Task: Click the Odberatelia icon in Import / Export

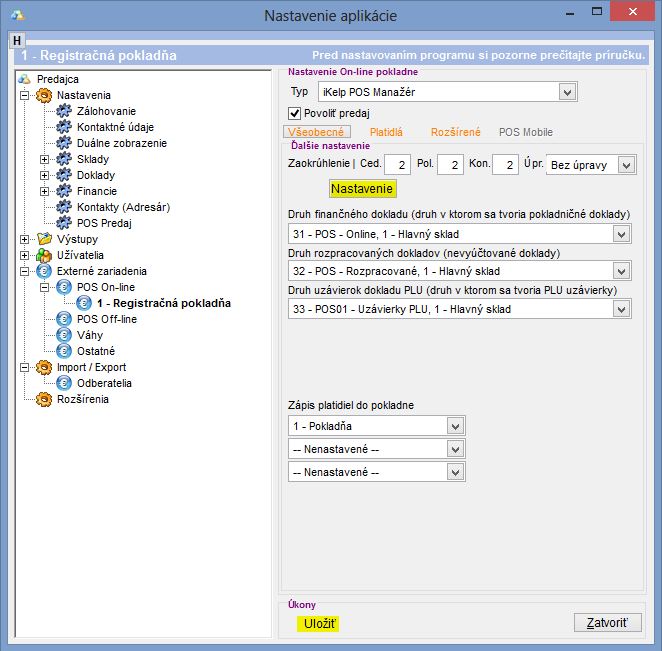Action: click(65, 383)
